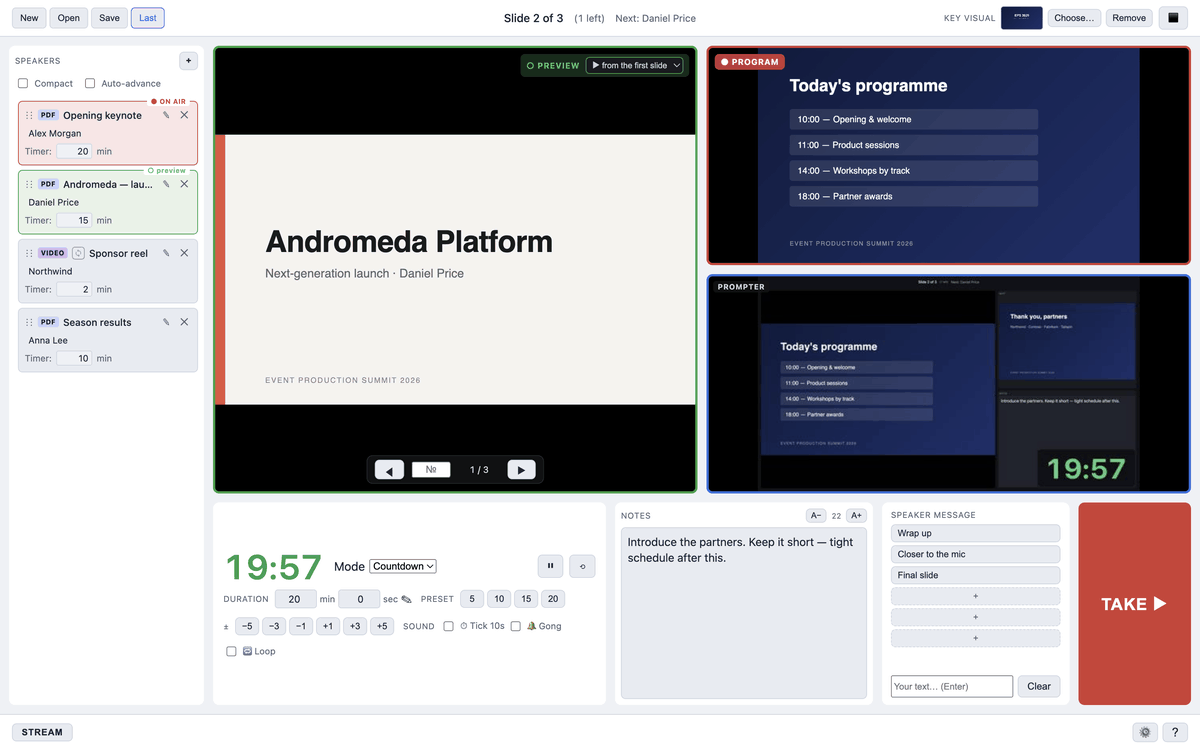1200x750 pixels.
Task: Toggle the loop icon on Sponsor reel
Action: coord(78,253)
